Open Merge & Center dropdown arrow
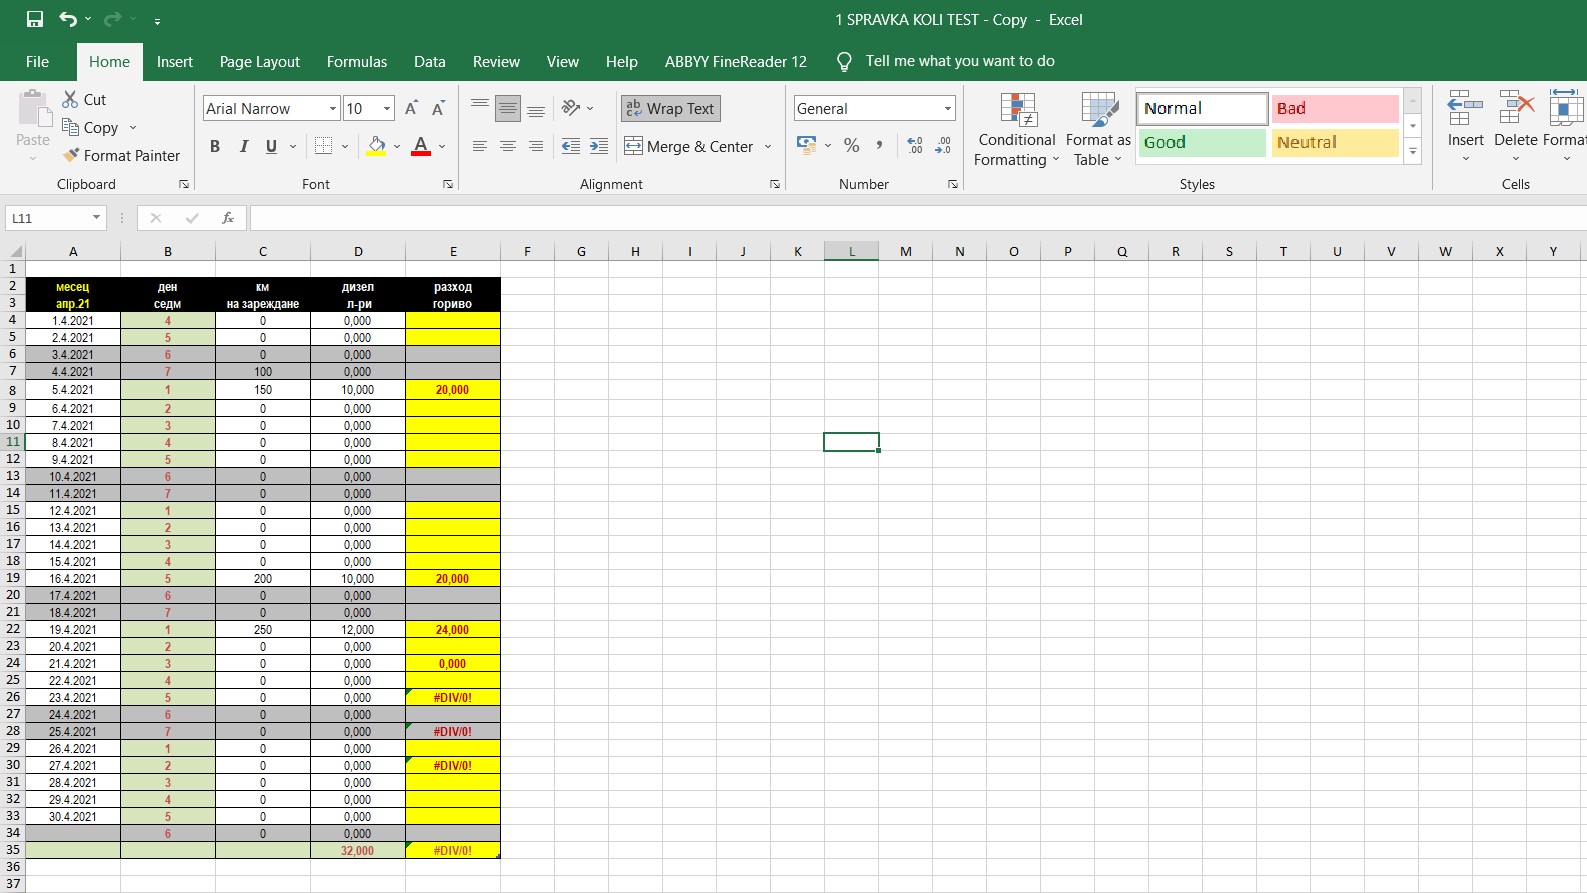This screenshot has height=893, width=1587. [768, 146]
